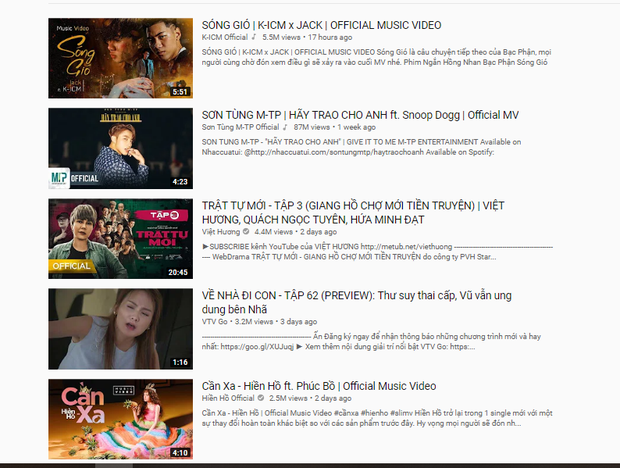This screenshot has width=620, height=468.
Task: Click the goo.gl/XUJuqj description of VTV Go video
Action: 371,342
